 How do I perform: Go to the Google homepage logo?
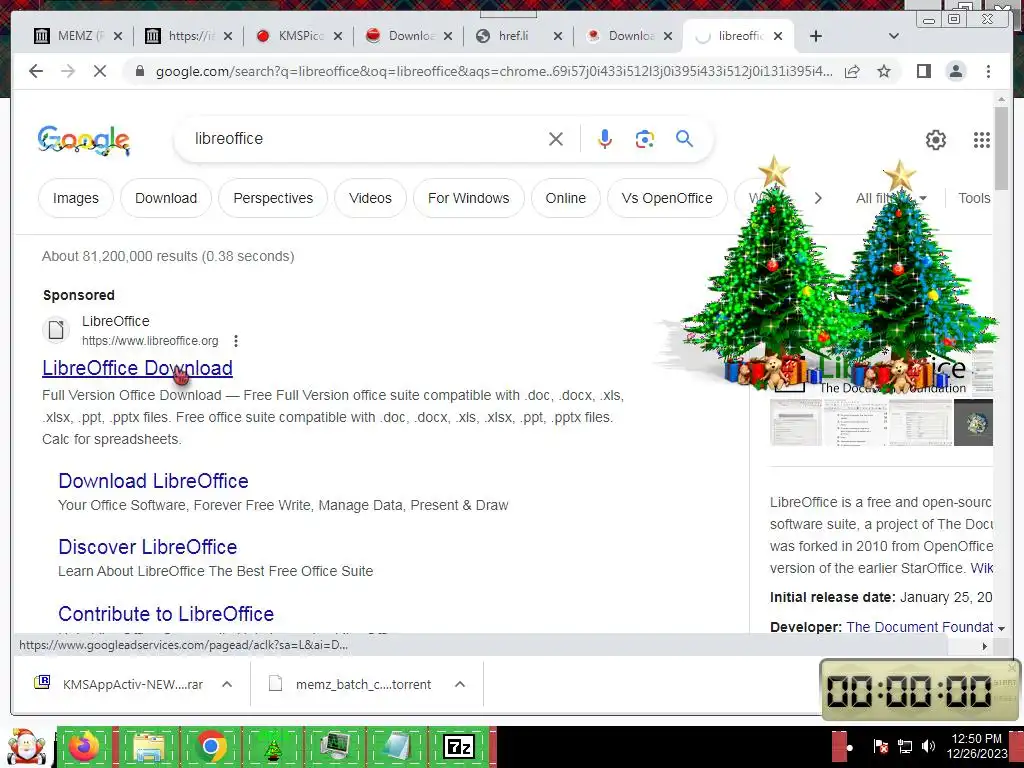84,140
